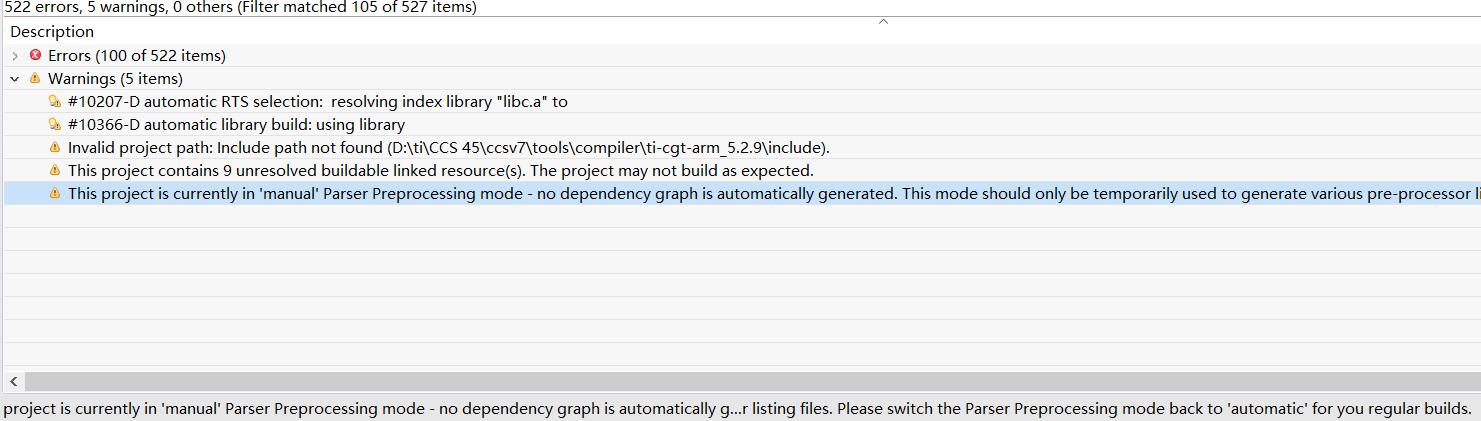The image size is (1481, 421).
Task: Select the "Errors (100 of 522 items)" row
Action: (136, 56)
